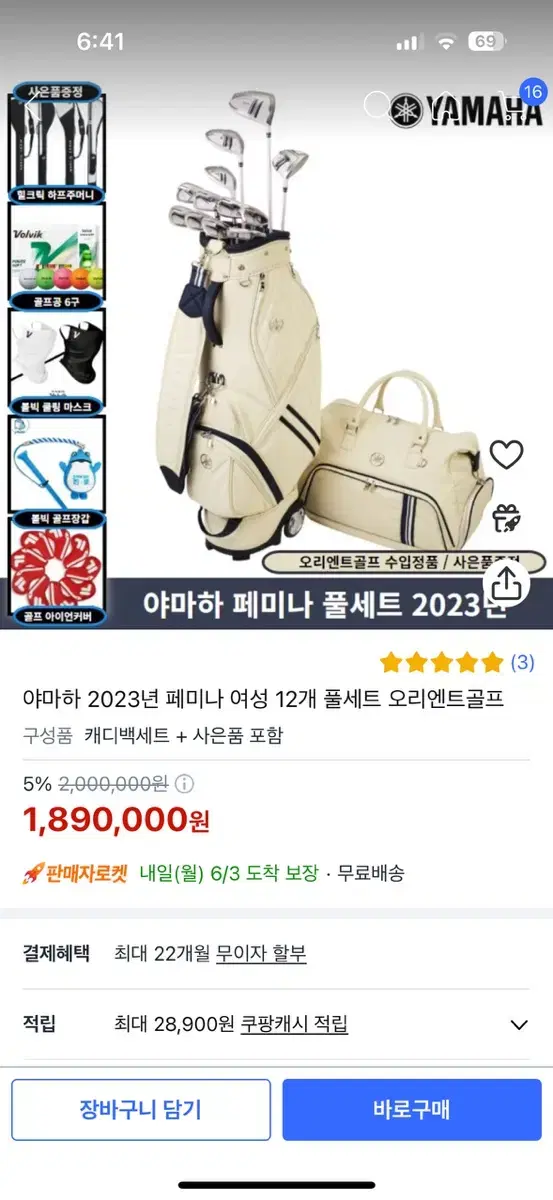Open the five-star rating reviews

(x=441, y=662)
